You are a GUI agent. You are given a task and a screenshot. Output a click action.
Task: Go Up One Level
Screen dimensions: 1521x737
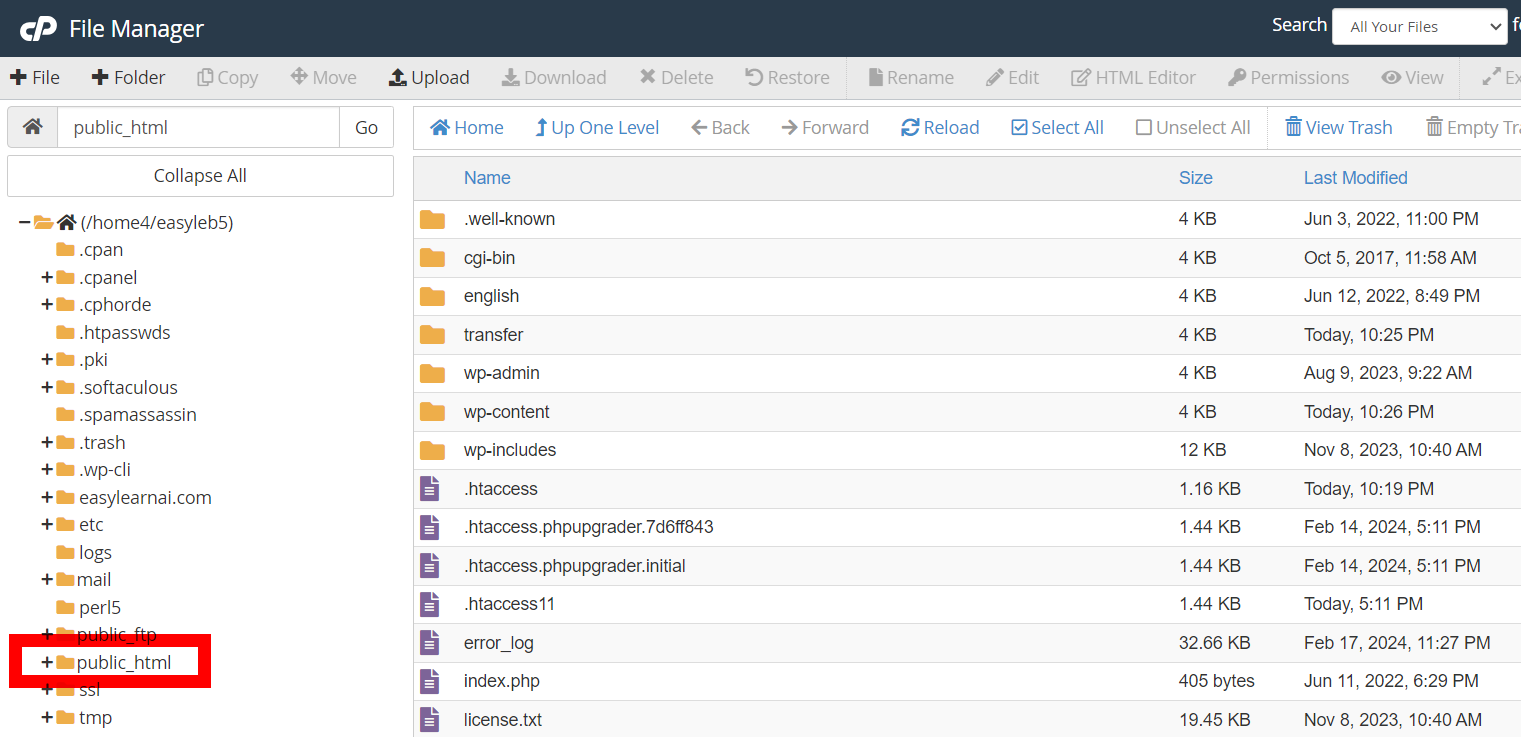coord(597,128)
